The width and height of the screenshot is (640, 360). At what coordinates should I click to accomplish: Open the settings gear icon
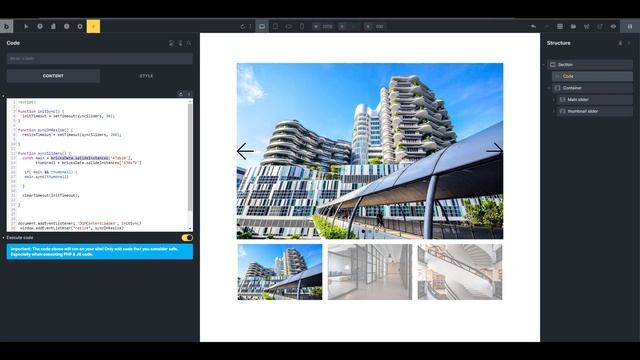(80, 27)
